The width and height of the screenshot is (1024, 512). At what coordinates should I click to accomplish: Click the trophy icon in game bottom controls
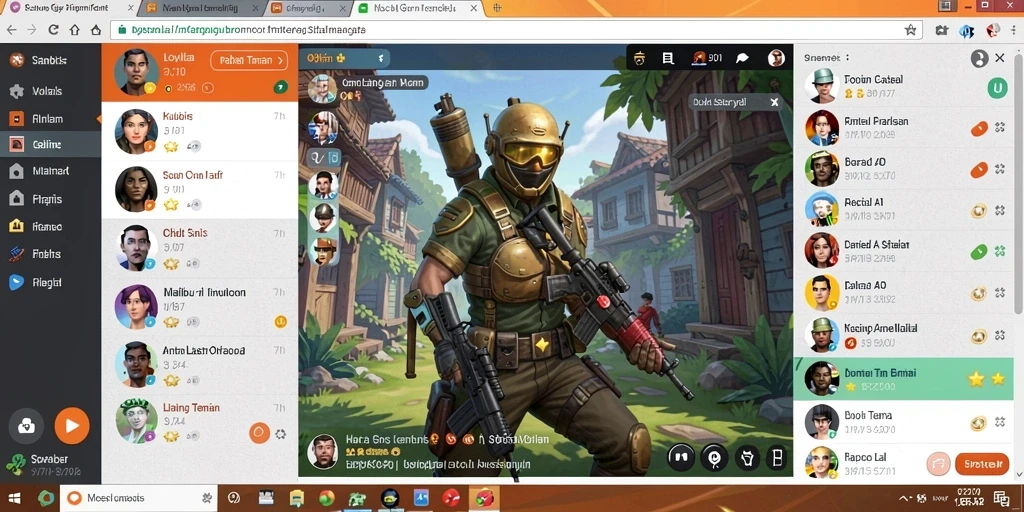coord(747,458)
